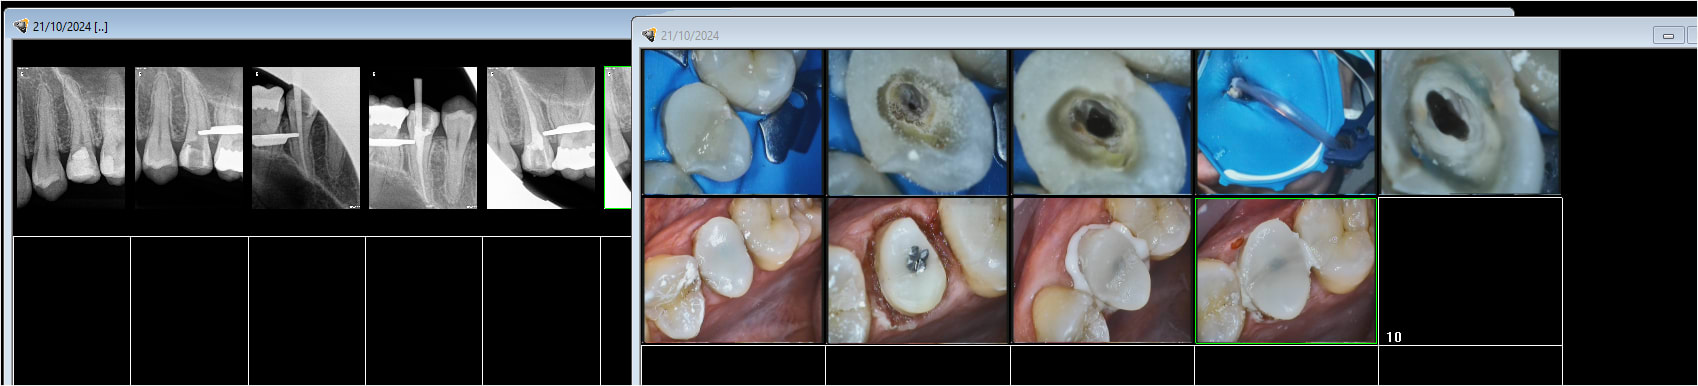Select the fifth X-ray with the white filling
Image resolution: width=1698 pixels, height=386 pixels.
tap(541, 138)
